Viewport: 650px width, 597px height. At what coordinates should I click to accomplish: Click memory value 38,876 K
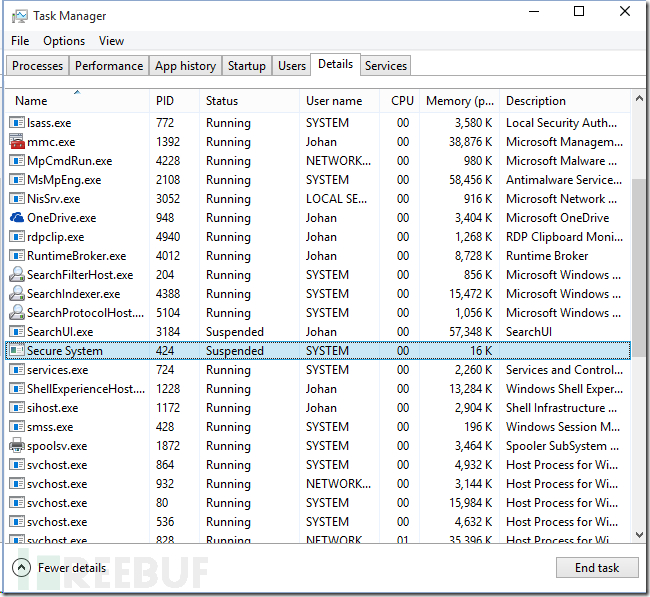pyautogui.click(x=471, y=142)
